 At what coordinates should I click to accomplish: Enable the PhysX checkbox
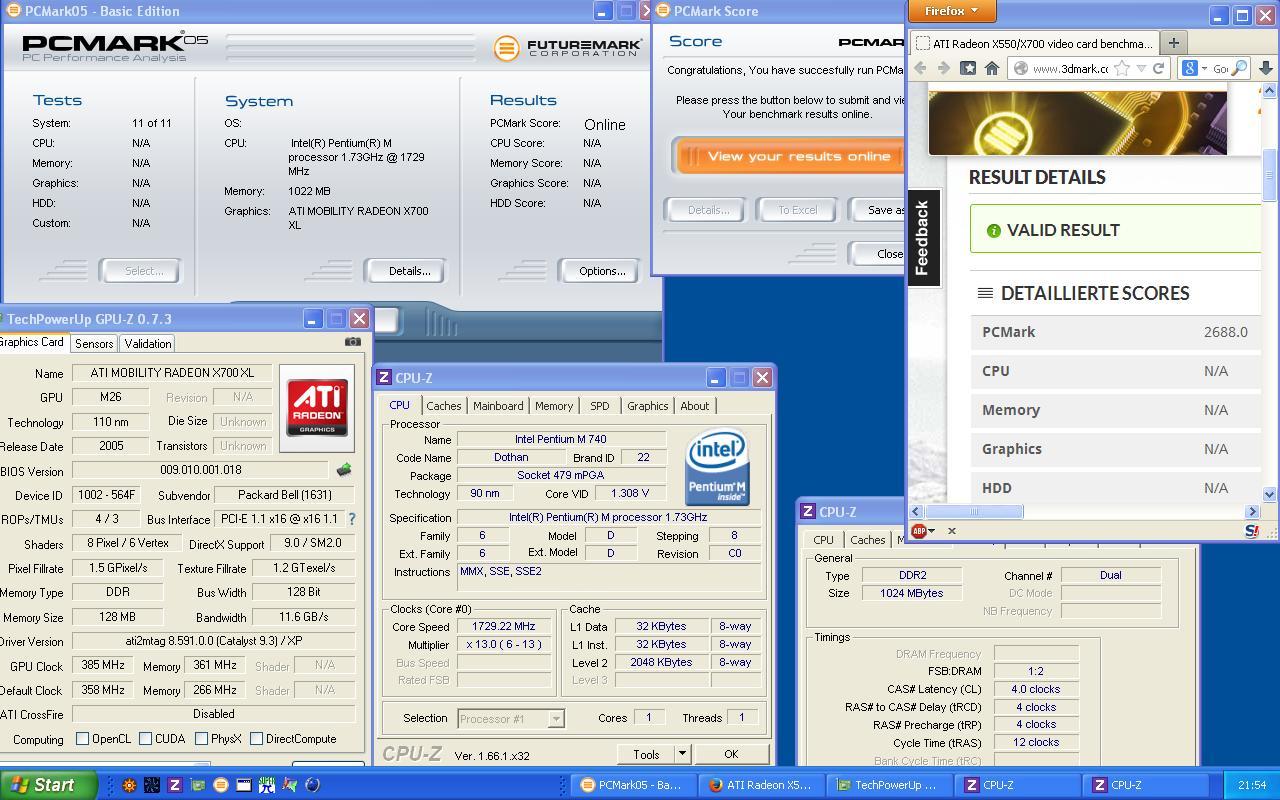point(202,739)
